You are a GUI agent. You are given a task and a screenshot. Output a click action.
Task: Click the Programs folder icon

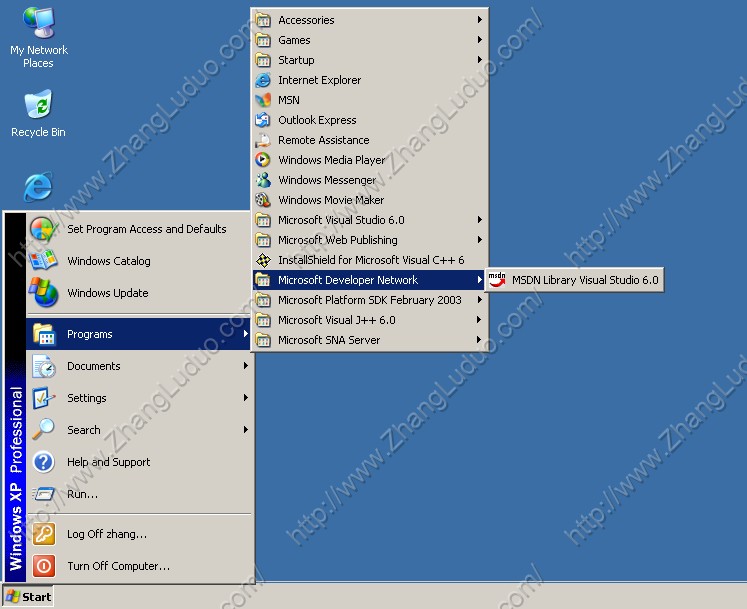[x=44, y=334]
